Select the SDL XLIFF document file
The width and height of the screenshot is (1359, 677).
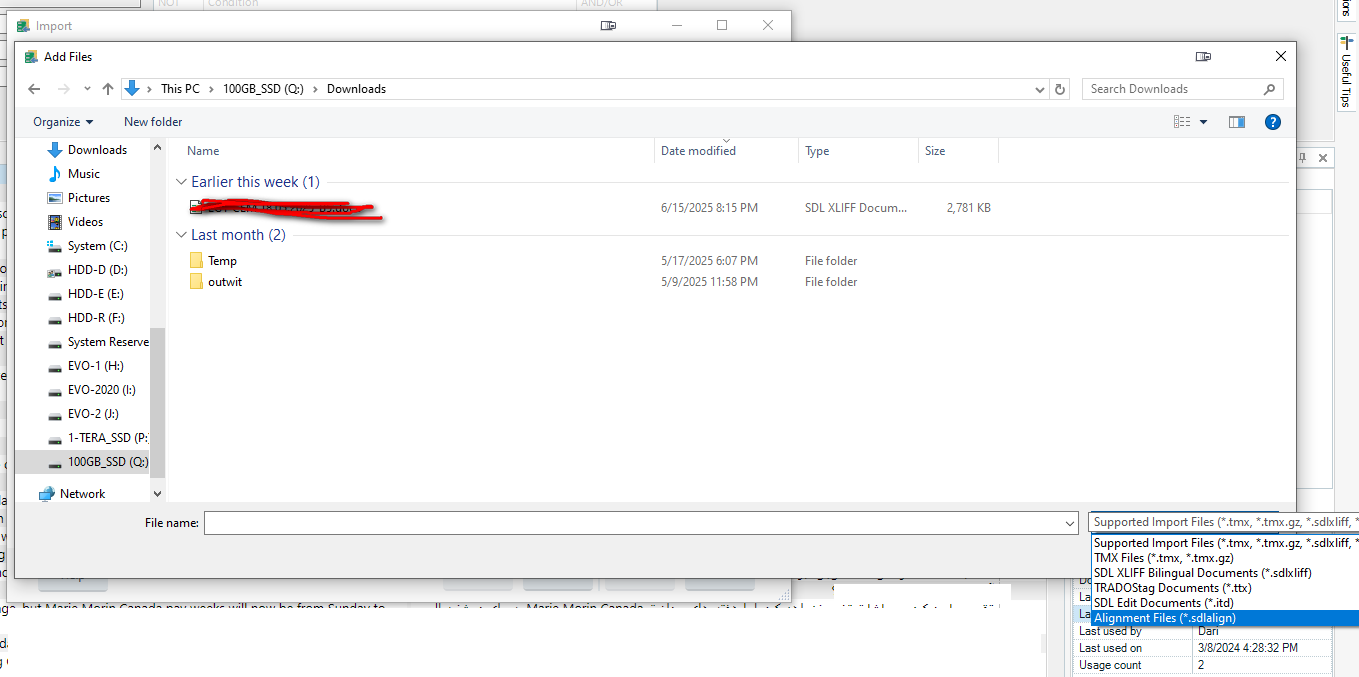590,208
